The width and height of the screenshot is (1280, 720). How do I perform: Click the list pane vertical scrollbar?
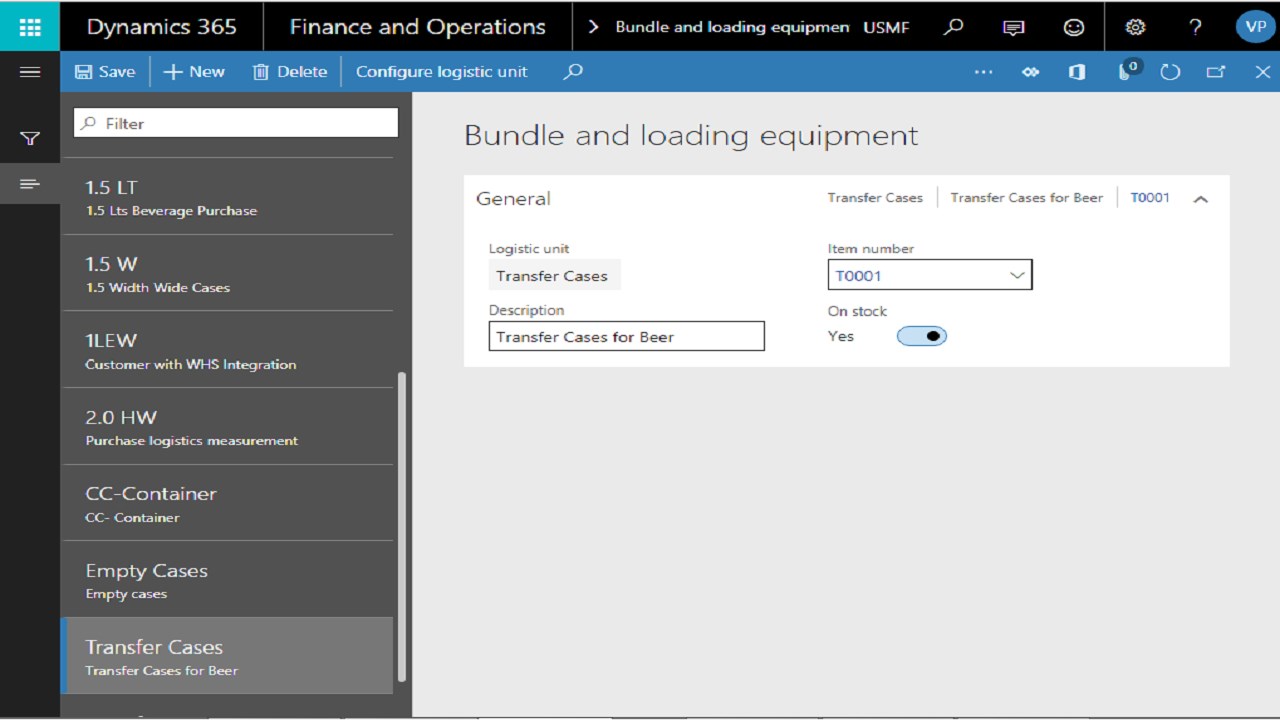point(402,527)
